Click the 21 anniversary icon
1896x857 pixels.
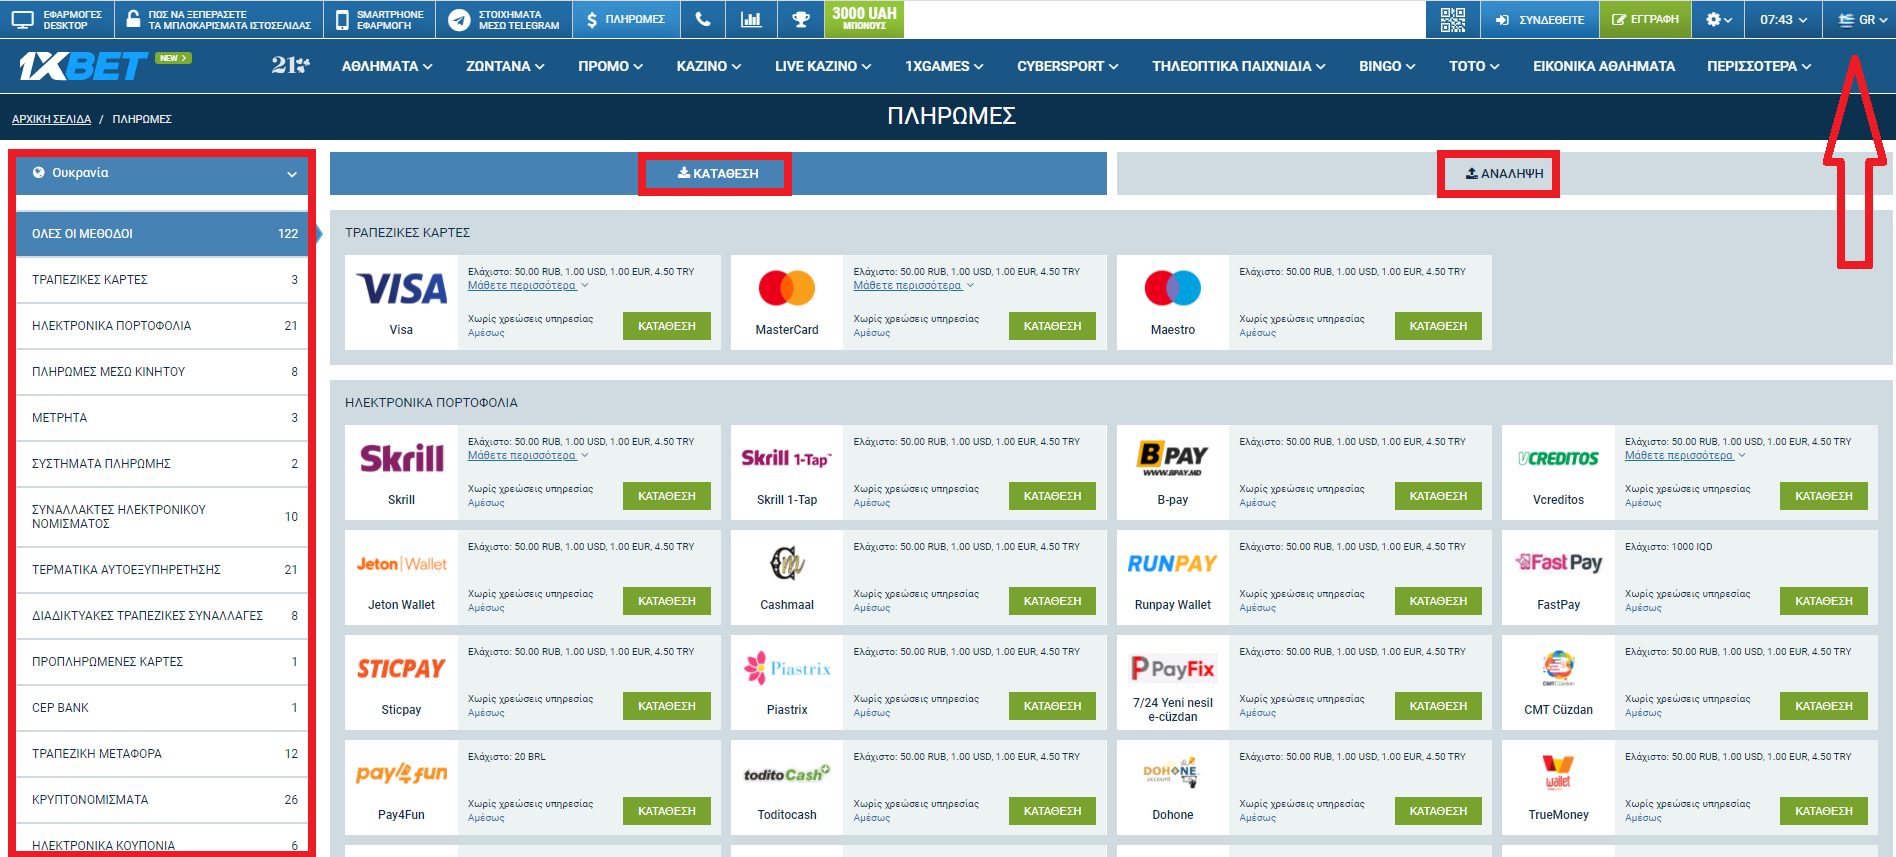(290, 66)
